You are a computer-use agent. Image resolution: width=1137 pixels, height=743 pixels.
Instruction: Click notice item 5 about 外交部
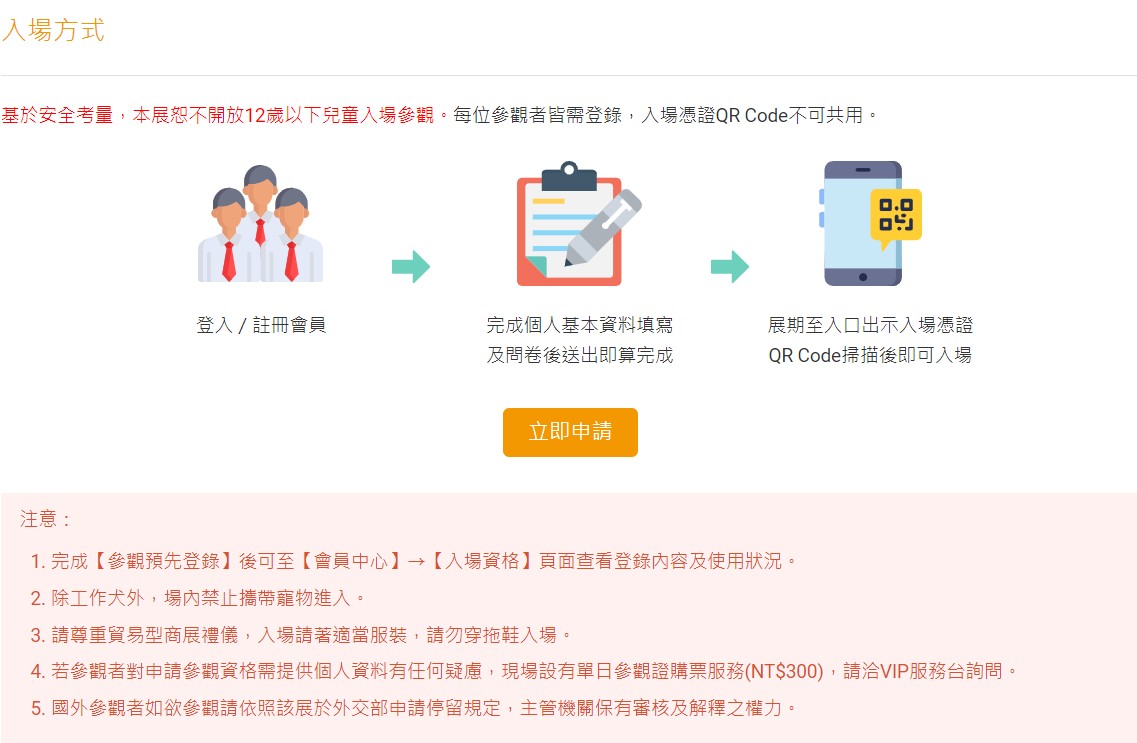413,707
